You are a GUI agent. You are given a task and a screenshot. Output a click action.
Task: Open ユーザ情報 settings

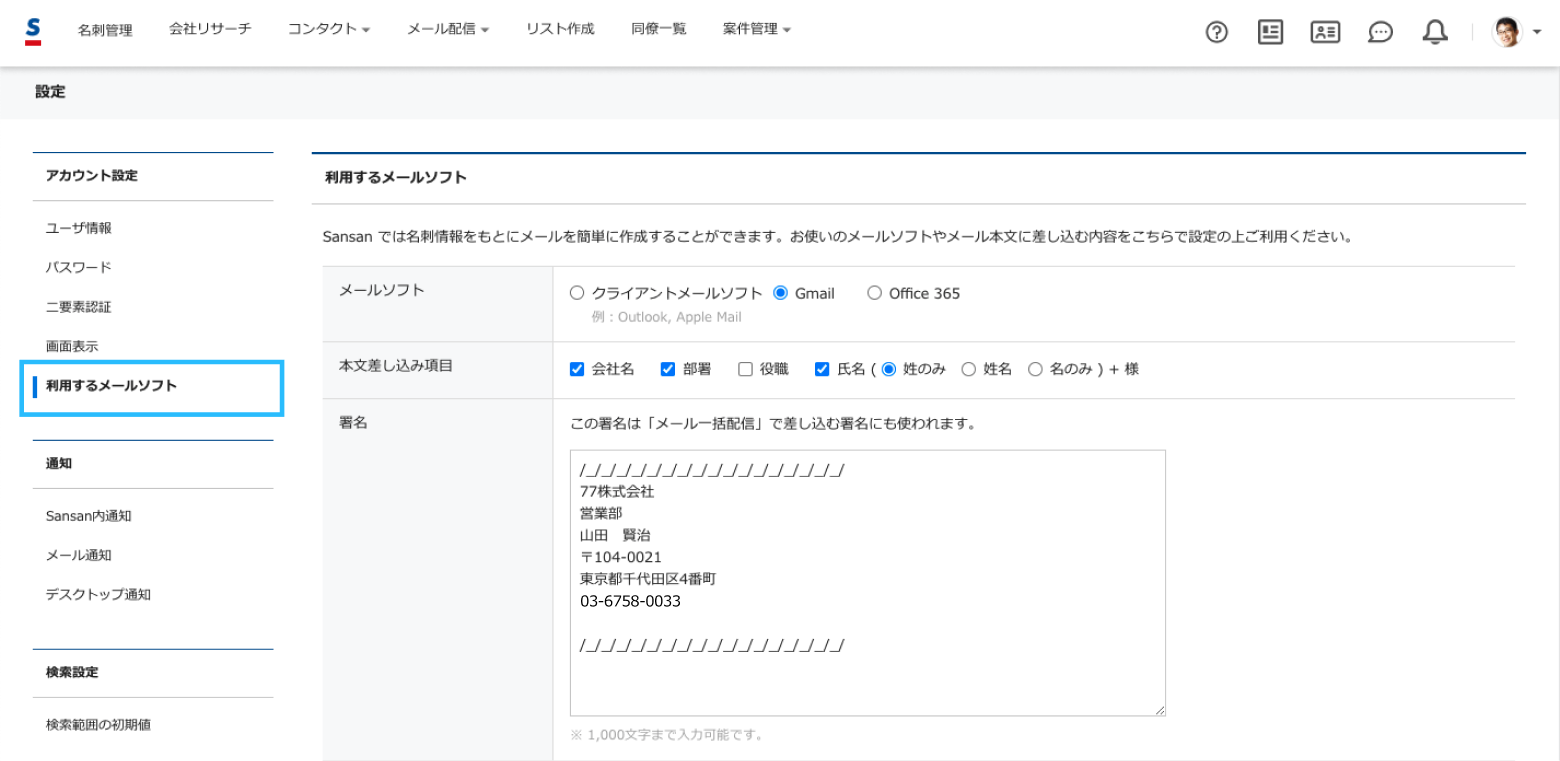[x=79, y=228]
